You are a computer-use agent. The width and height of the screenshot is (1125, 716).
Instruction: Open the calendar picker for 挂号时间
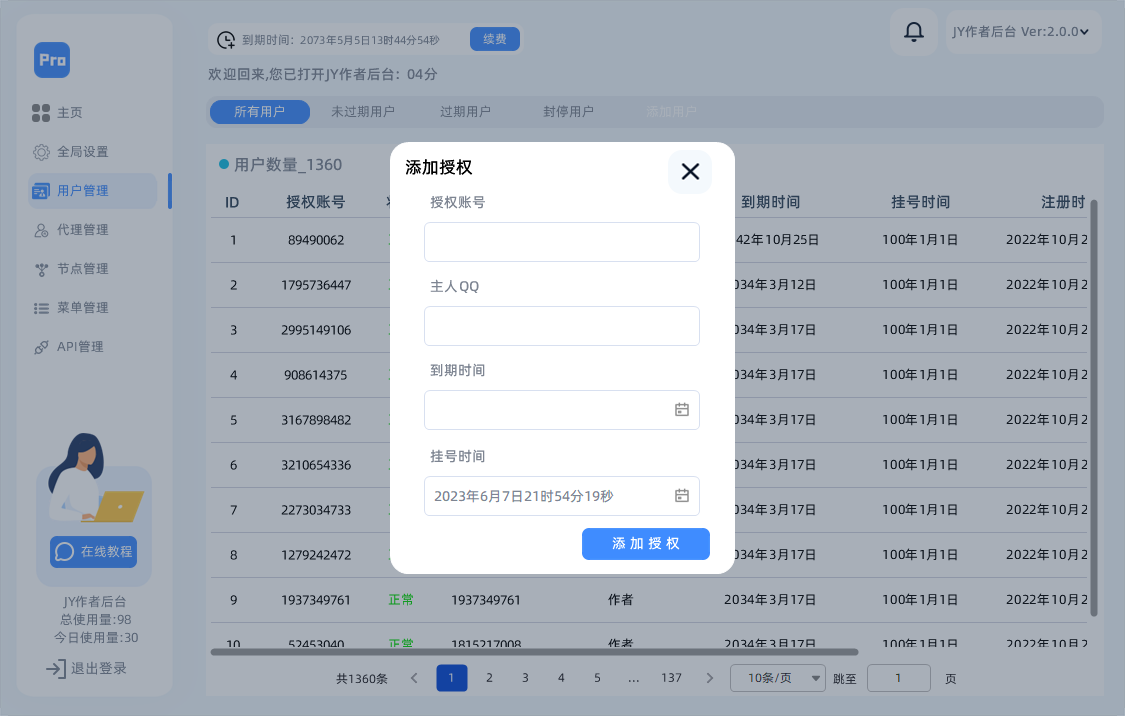click(x=683, y=496)
